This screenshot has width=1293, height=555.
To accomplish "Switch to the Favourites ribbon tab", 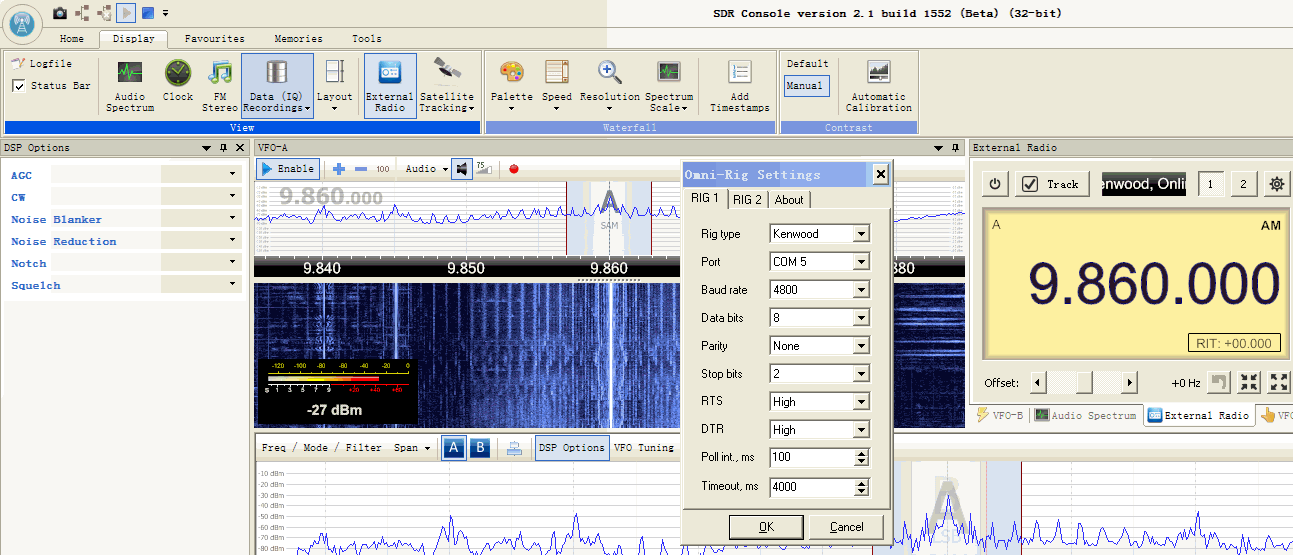I will [214, 39].
